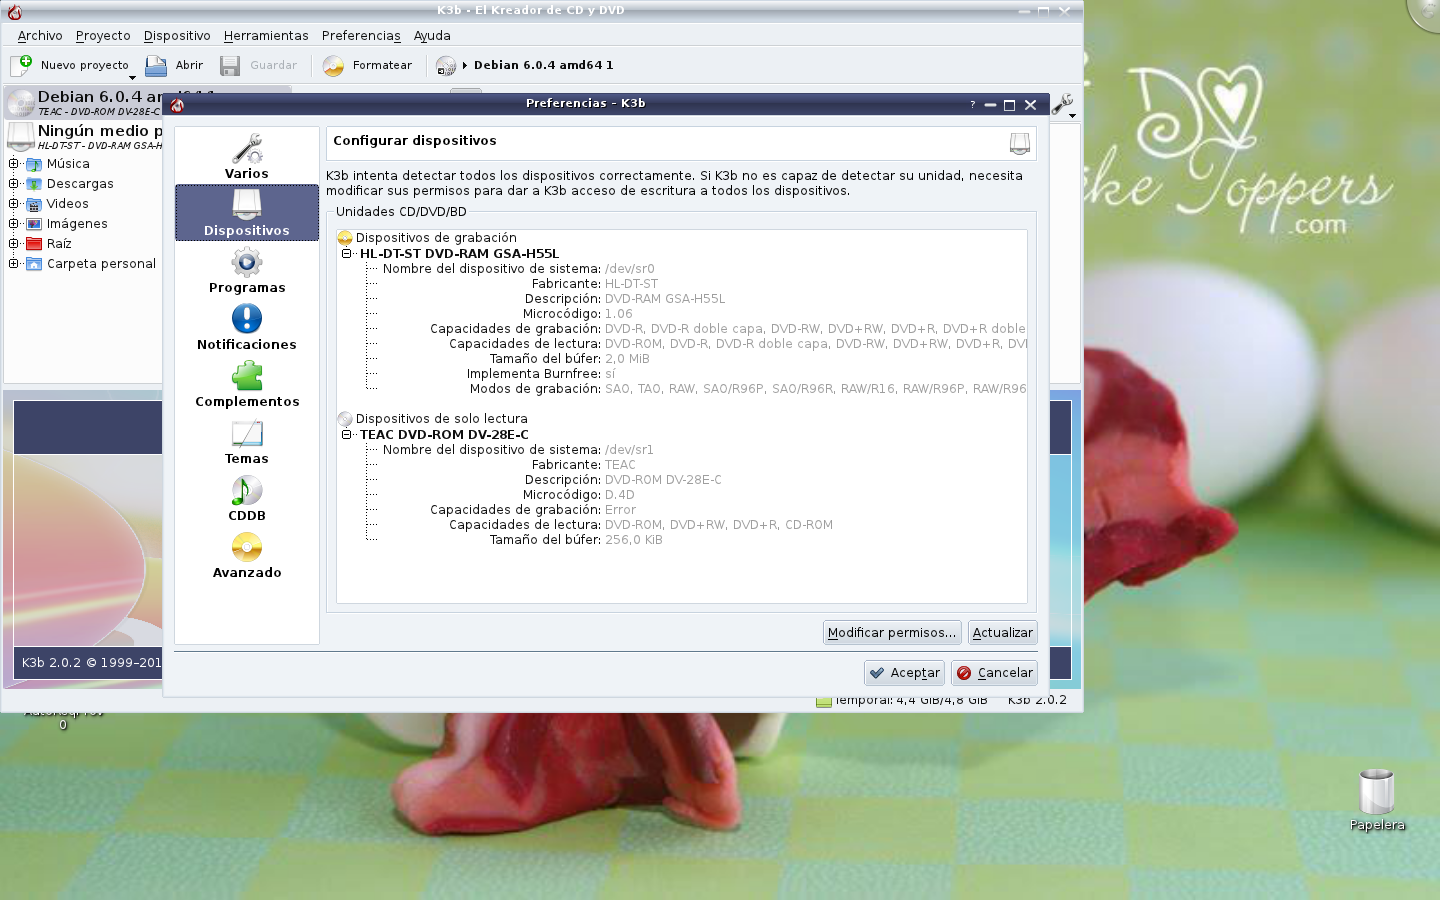Expand the Imágenes folder in the tree
The image size is (1440, 900).
pyautogui.click(x=14, y=224)
